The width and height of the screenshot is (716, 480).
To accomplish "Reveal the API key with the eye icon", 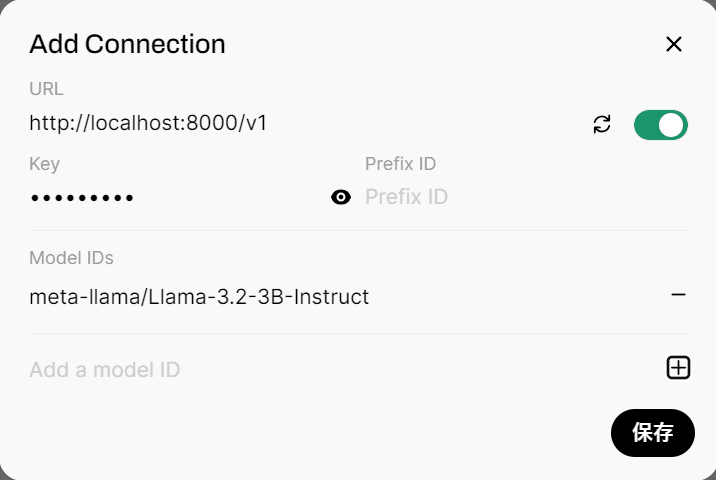I will tap(341, 197).
